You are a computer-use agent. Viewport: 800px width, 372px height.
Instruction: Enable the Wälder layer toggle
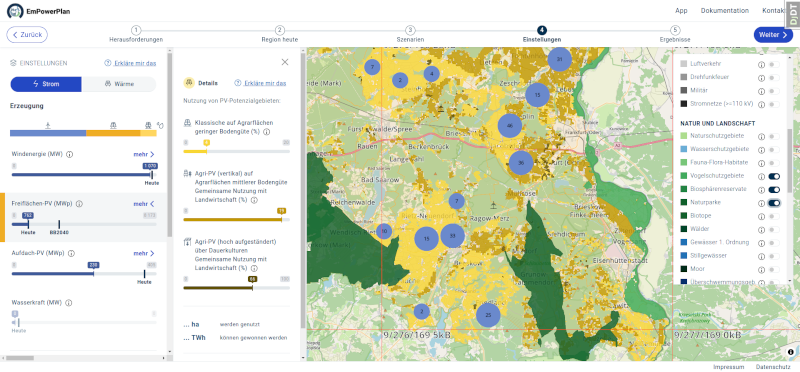[x=774, y=229]
